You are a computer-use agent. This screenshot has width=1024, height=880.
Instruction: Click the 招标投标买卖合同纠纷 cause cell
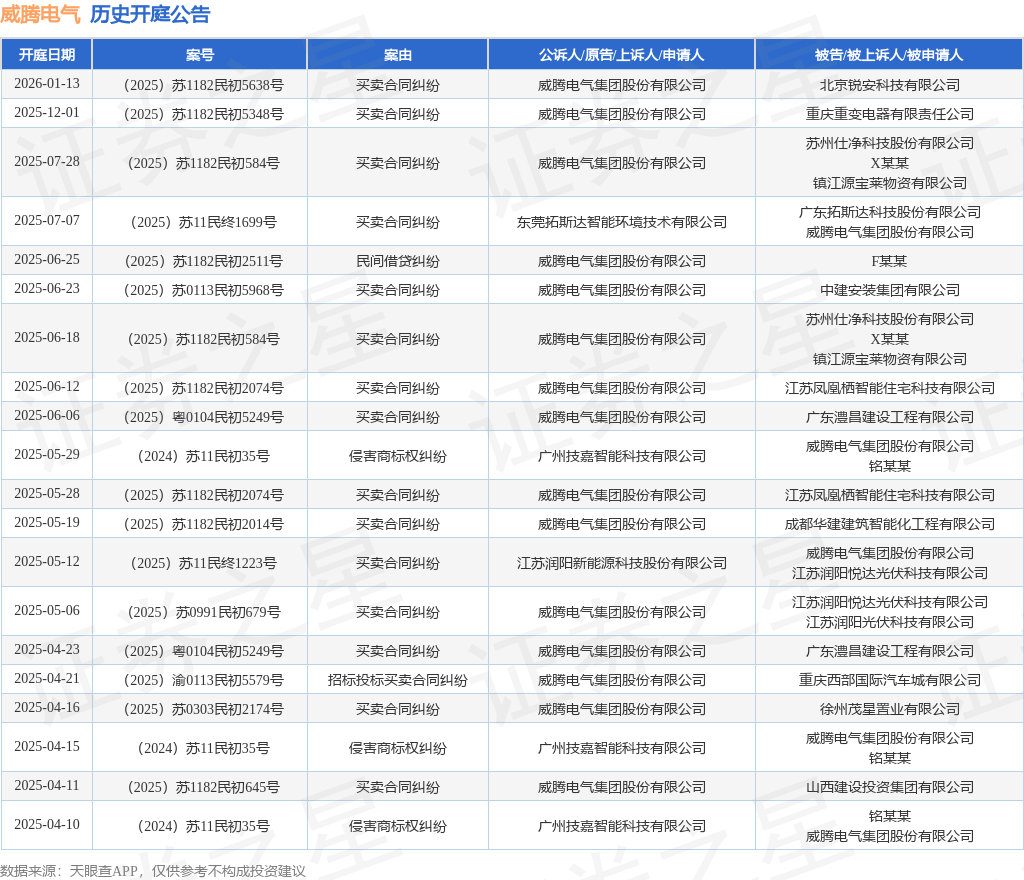tap(398, 680)
